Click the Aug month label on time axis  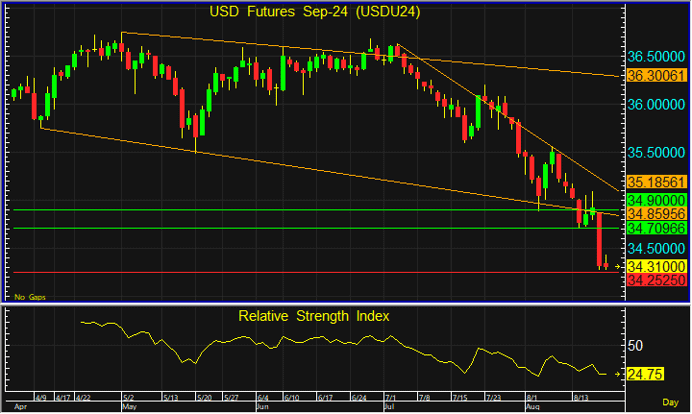(533, 408)
